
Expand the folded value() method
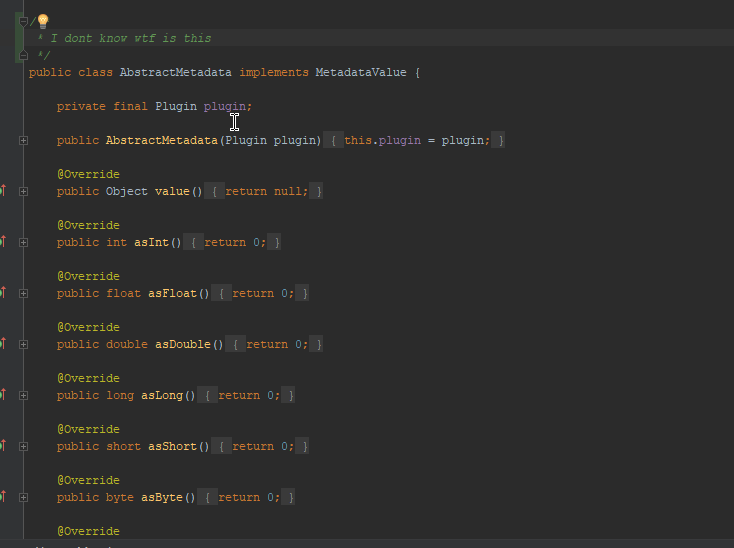23,191
